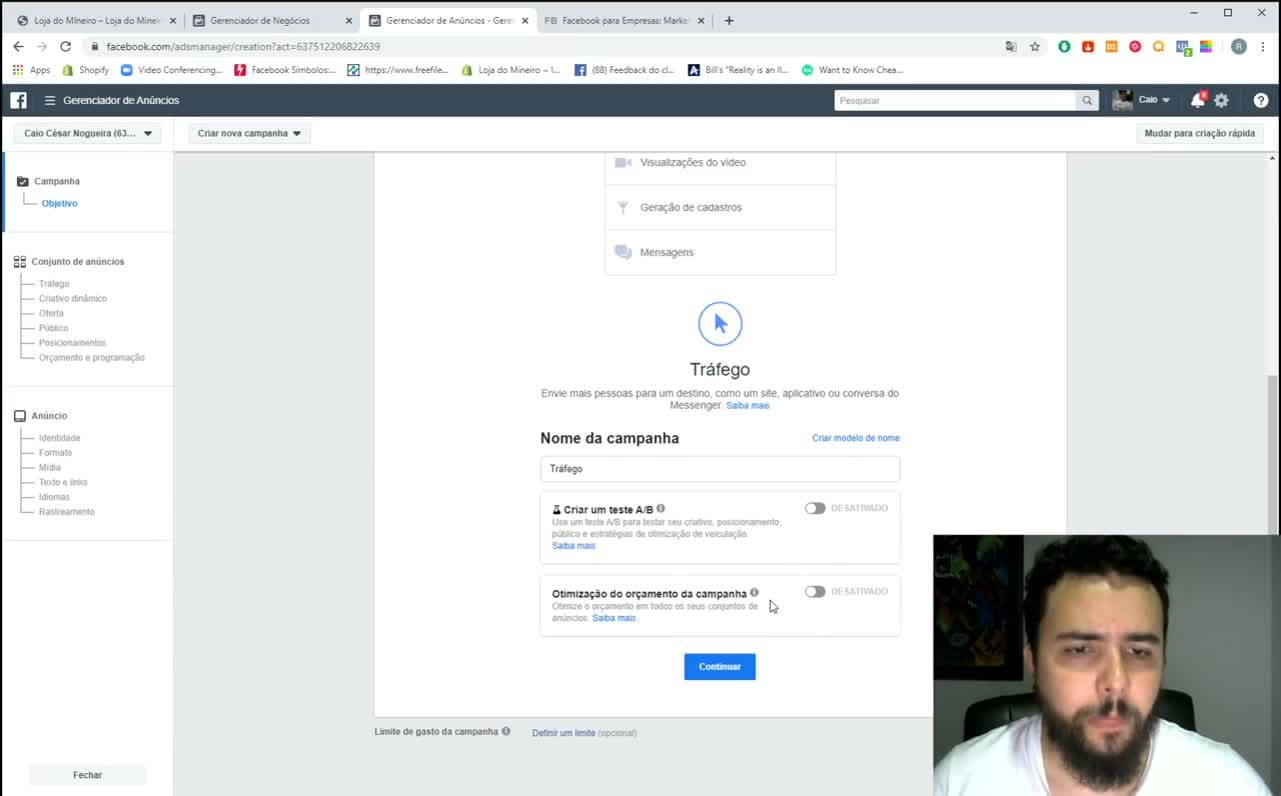Open the hamburger menu beside Gerenciador de Anúncios

[x=50, y=100]
